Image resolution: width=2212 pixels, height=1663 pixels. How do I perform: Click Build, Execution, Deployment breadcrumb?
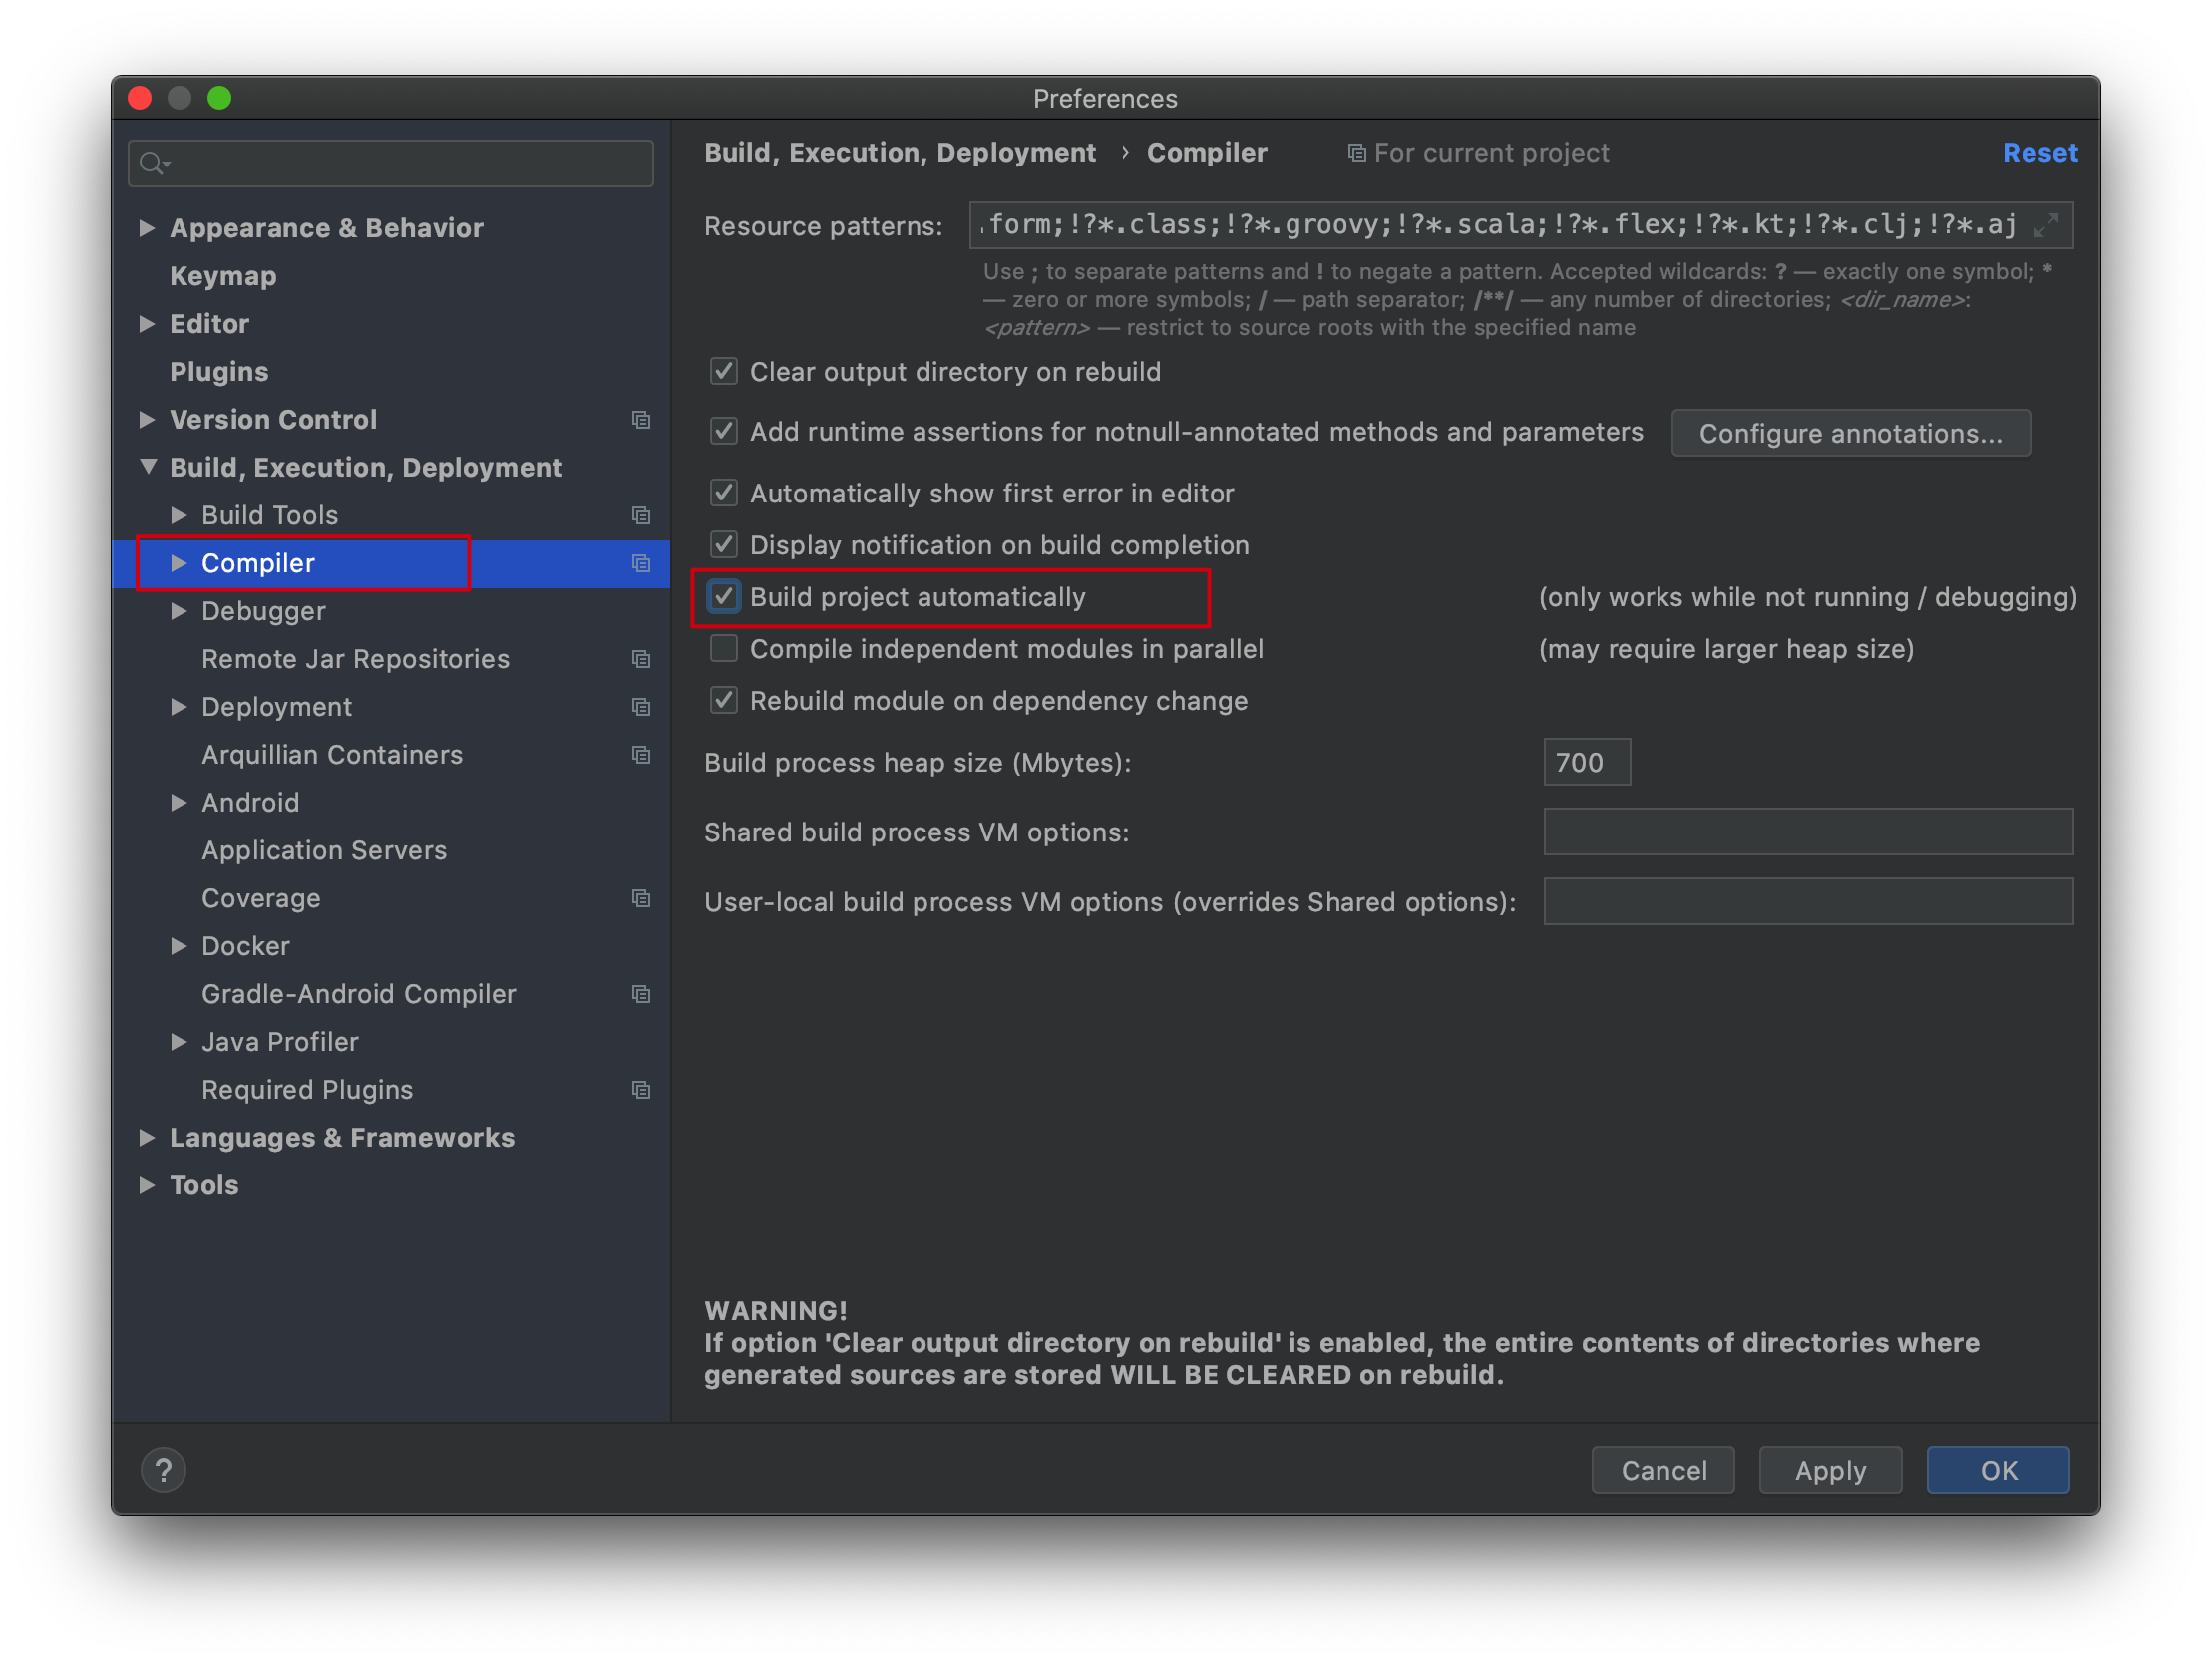(900, 153)
